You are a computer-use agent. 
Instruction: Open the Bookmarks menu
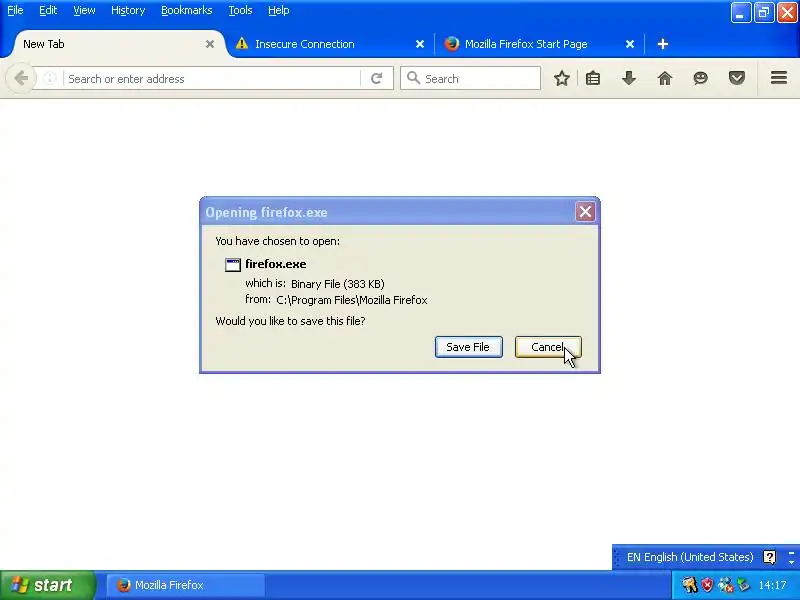(187, 10)
